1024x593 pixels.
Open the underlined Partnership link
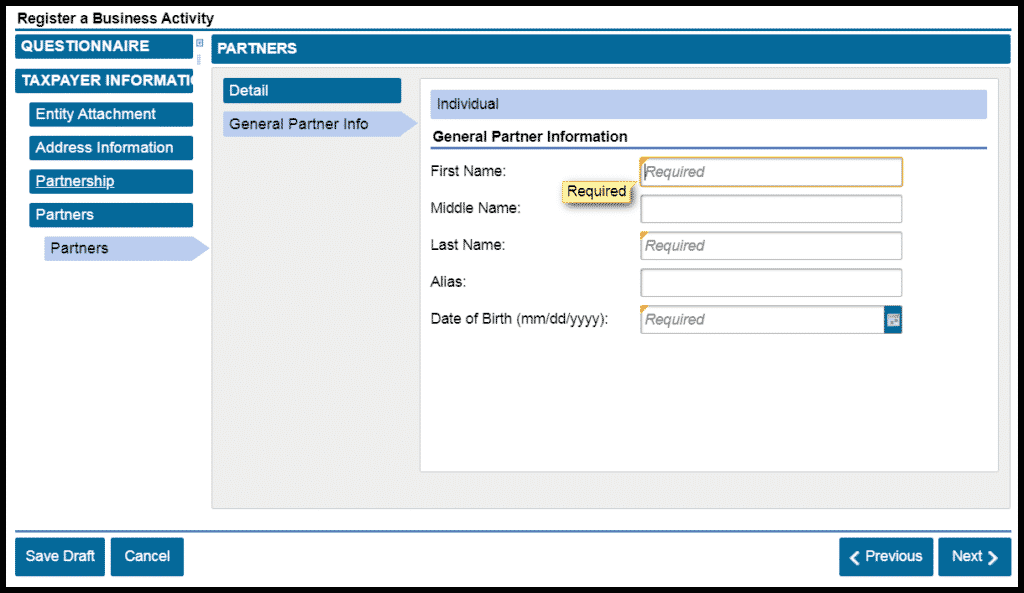tap(75, 181)
